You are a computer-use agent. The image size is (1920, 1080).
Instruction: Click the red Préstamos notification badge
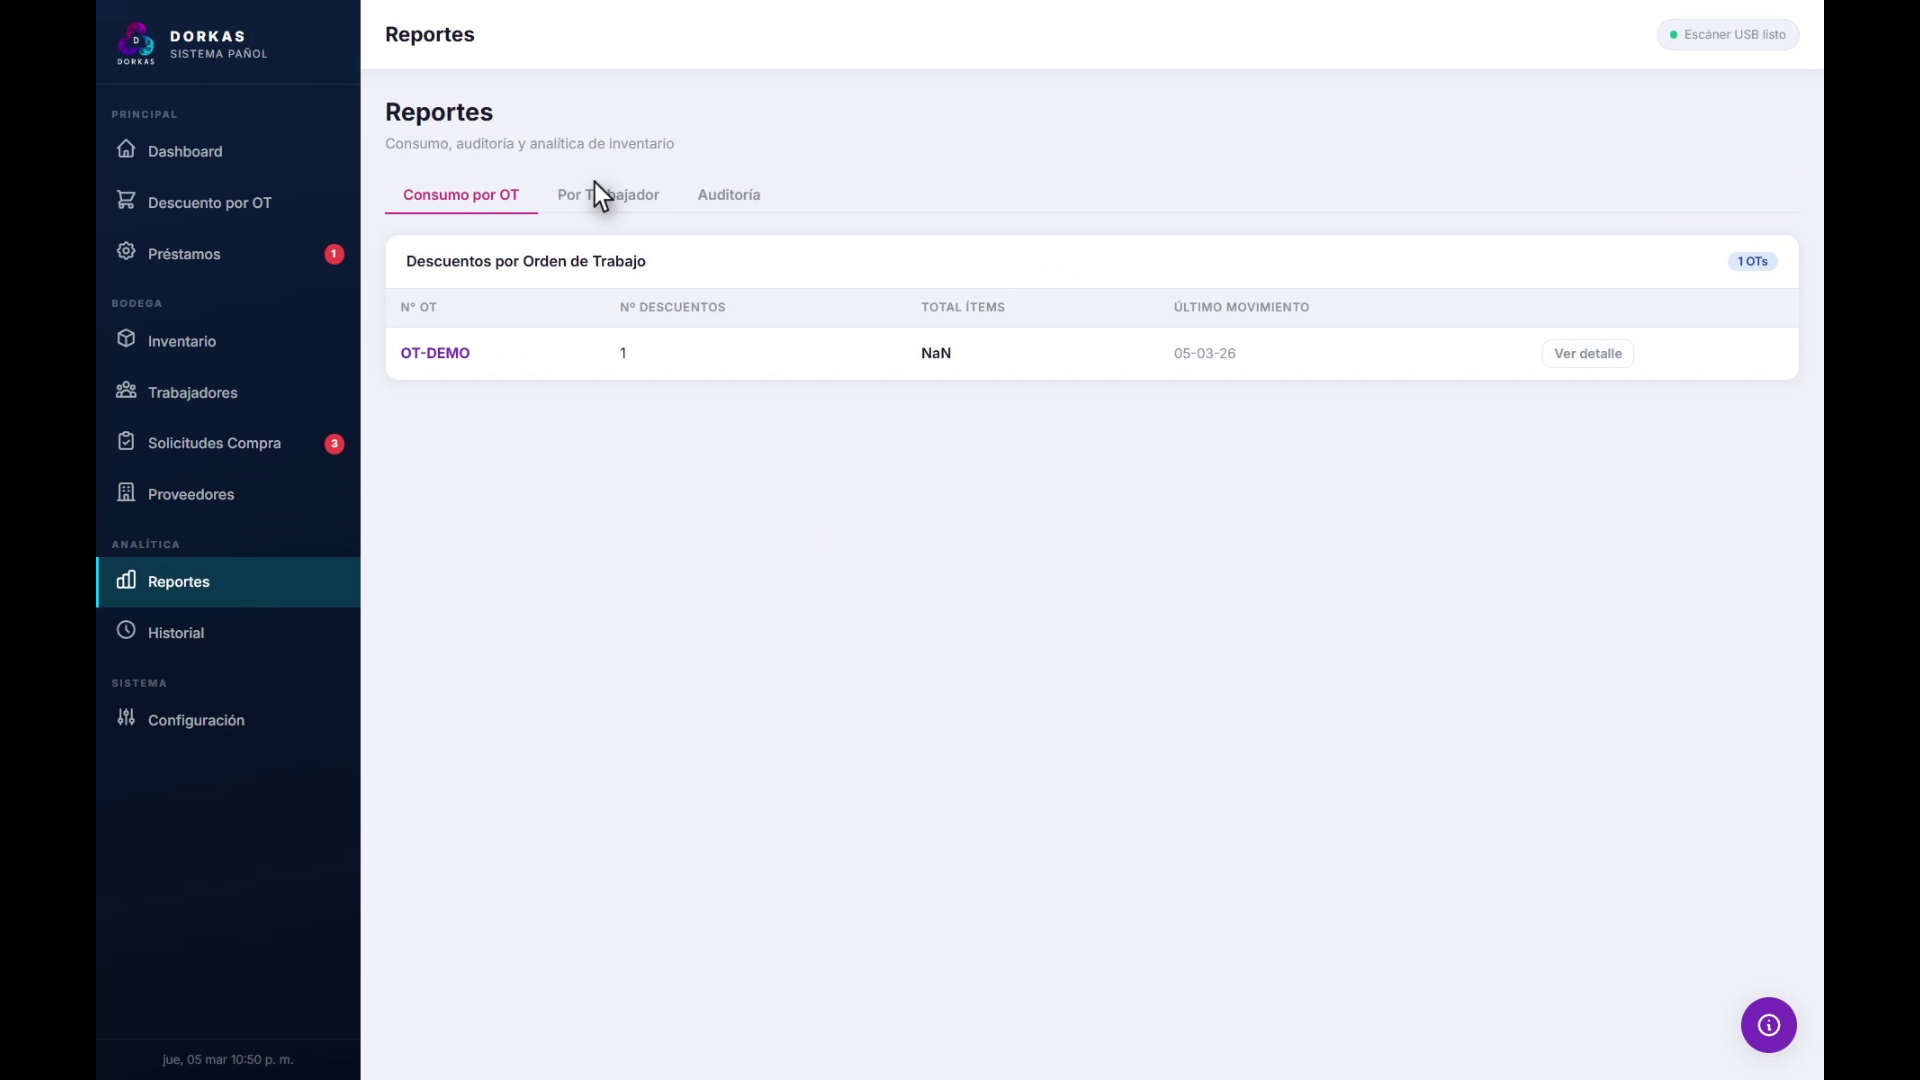point(334,254)
